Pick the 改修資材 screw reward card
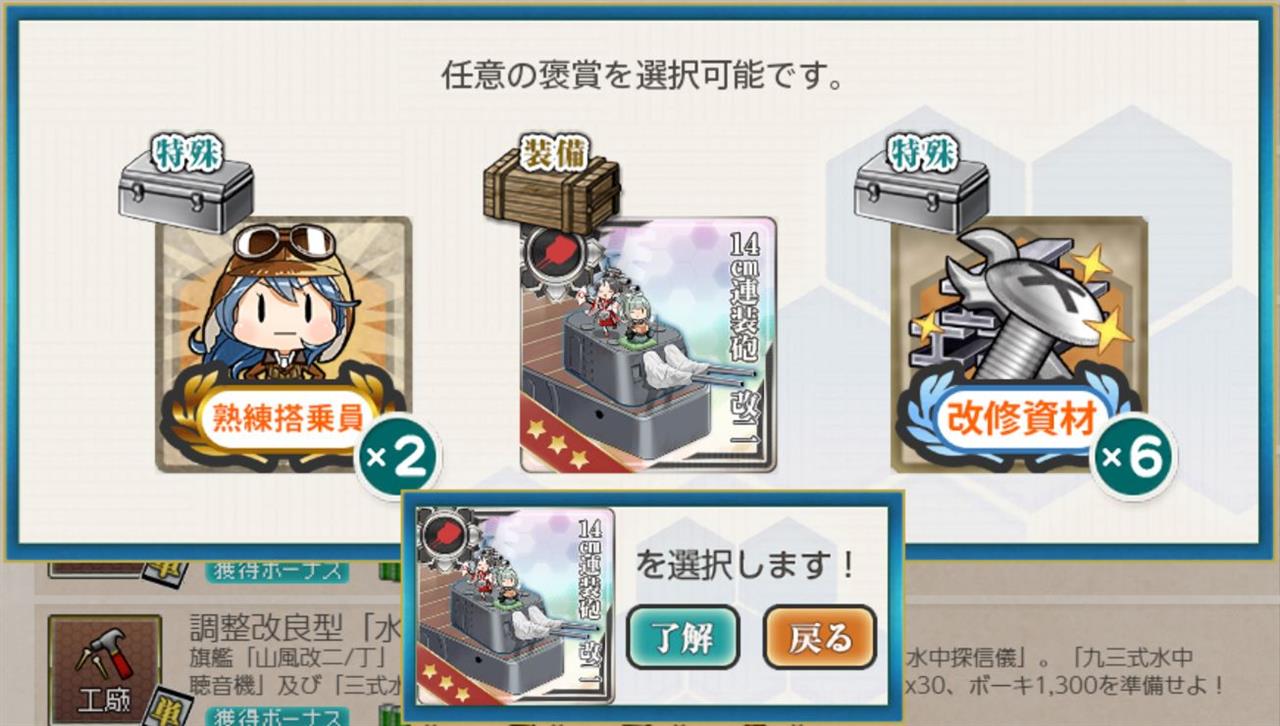 tap(1019, 343)
